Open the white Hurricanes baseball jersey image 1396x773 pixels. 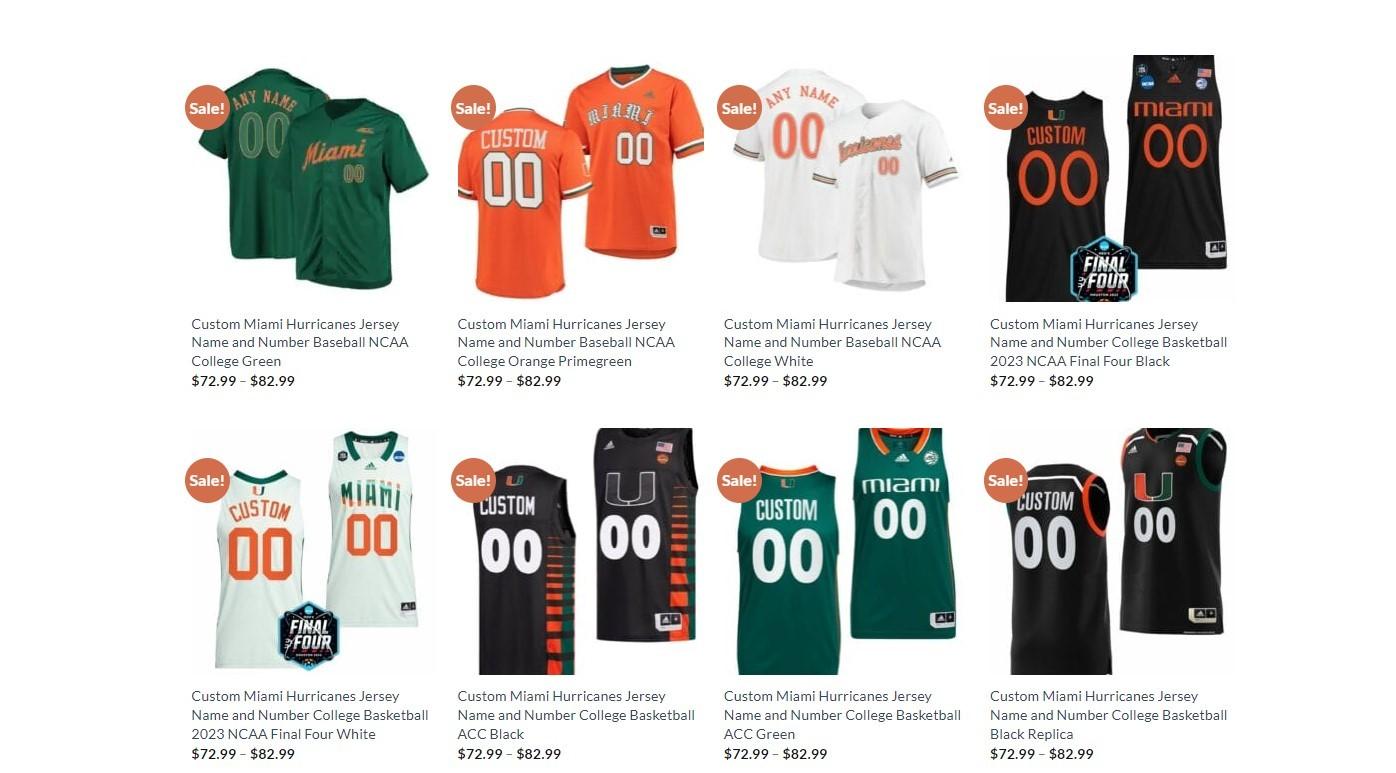846,178
